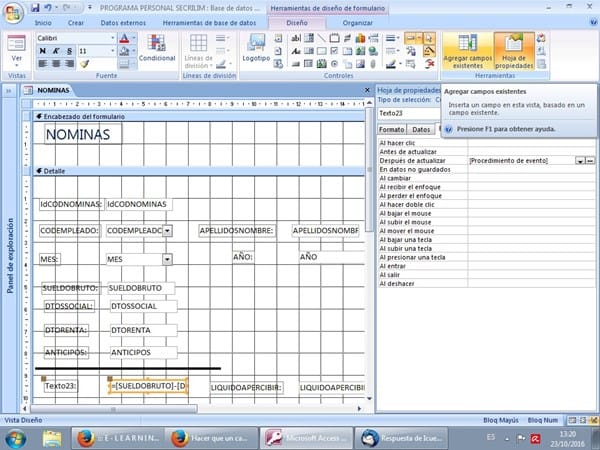Select the Image control tool
The image size is (600, 450).
pyautogui.click(x=360, y=64)
